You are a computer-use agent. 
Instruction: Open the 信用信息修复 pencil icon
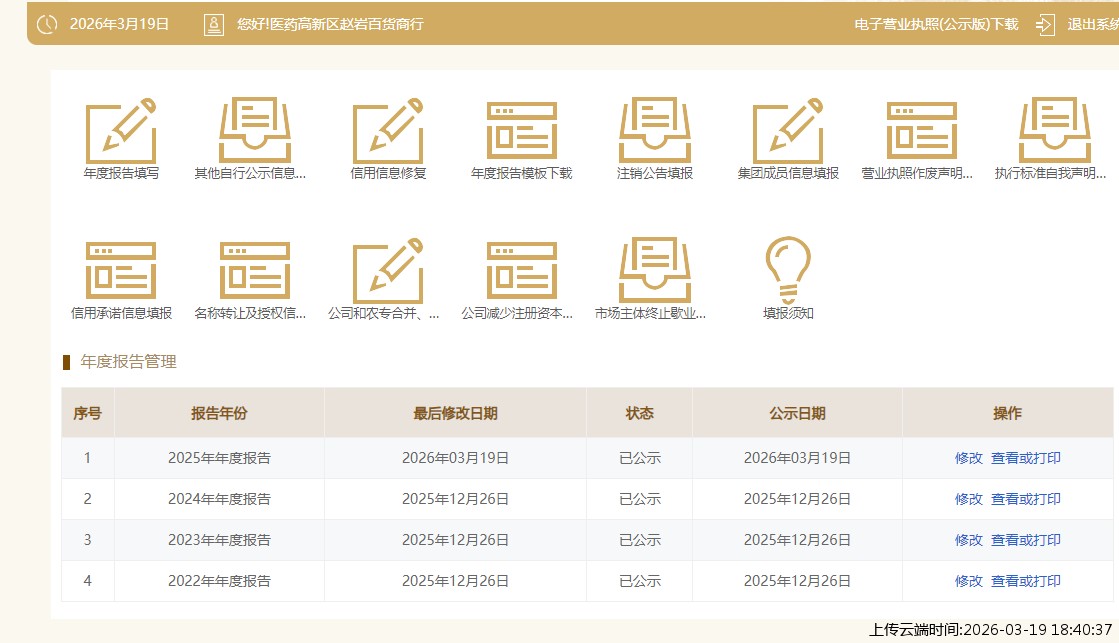coord(388,131)
